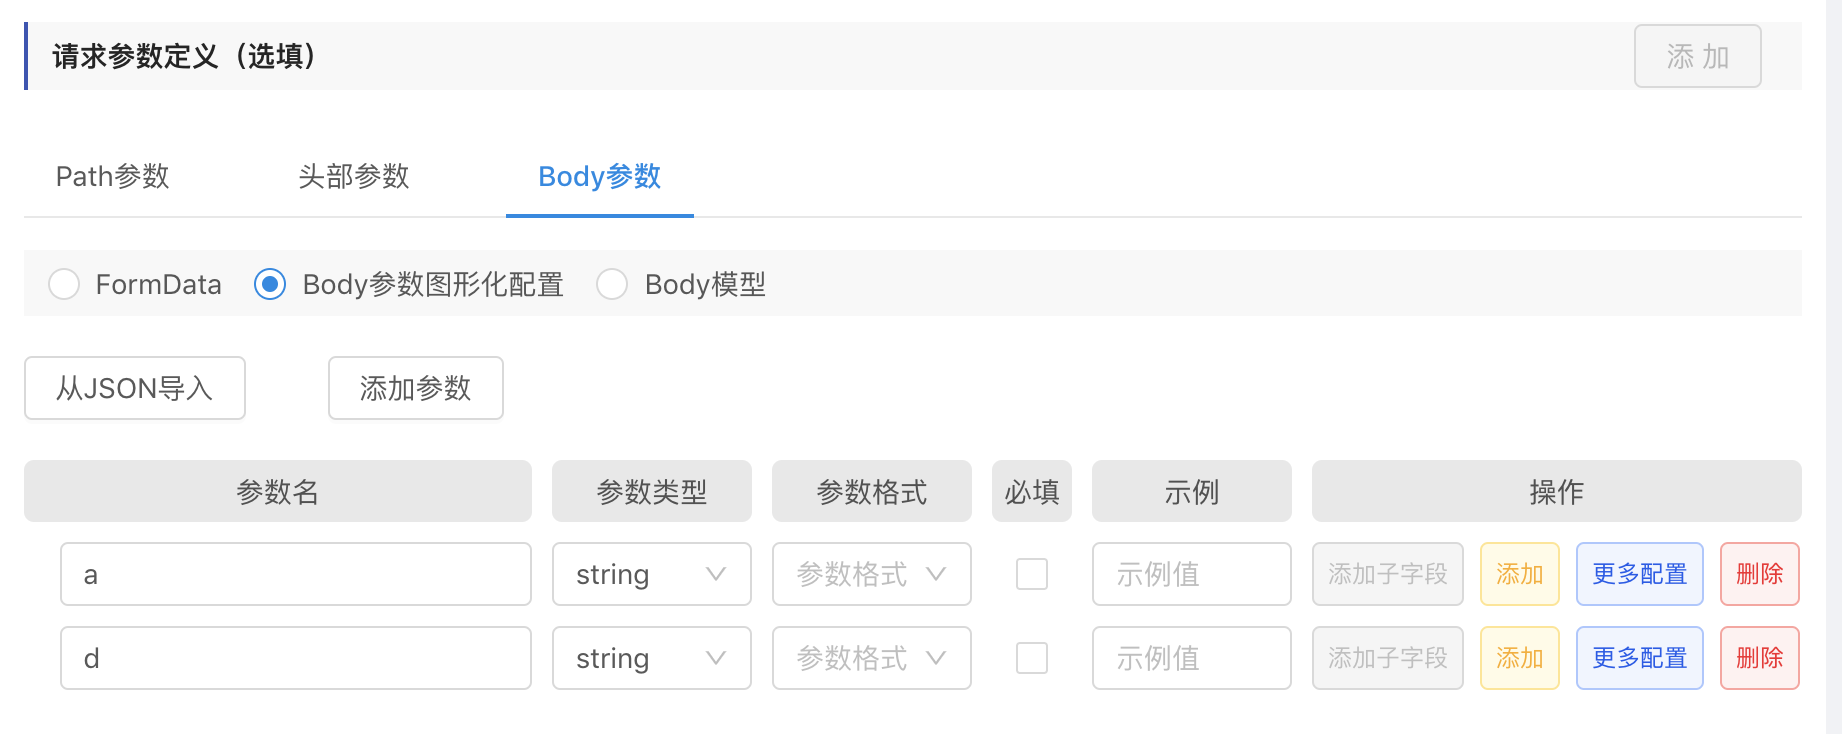Open parameter type dropdown for row d
Viewport: 1842px width, 734px height.
(651, 658)
